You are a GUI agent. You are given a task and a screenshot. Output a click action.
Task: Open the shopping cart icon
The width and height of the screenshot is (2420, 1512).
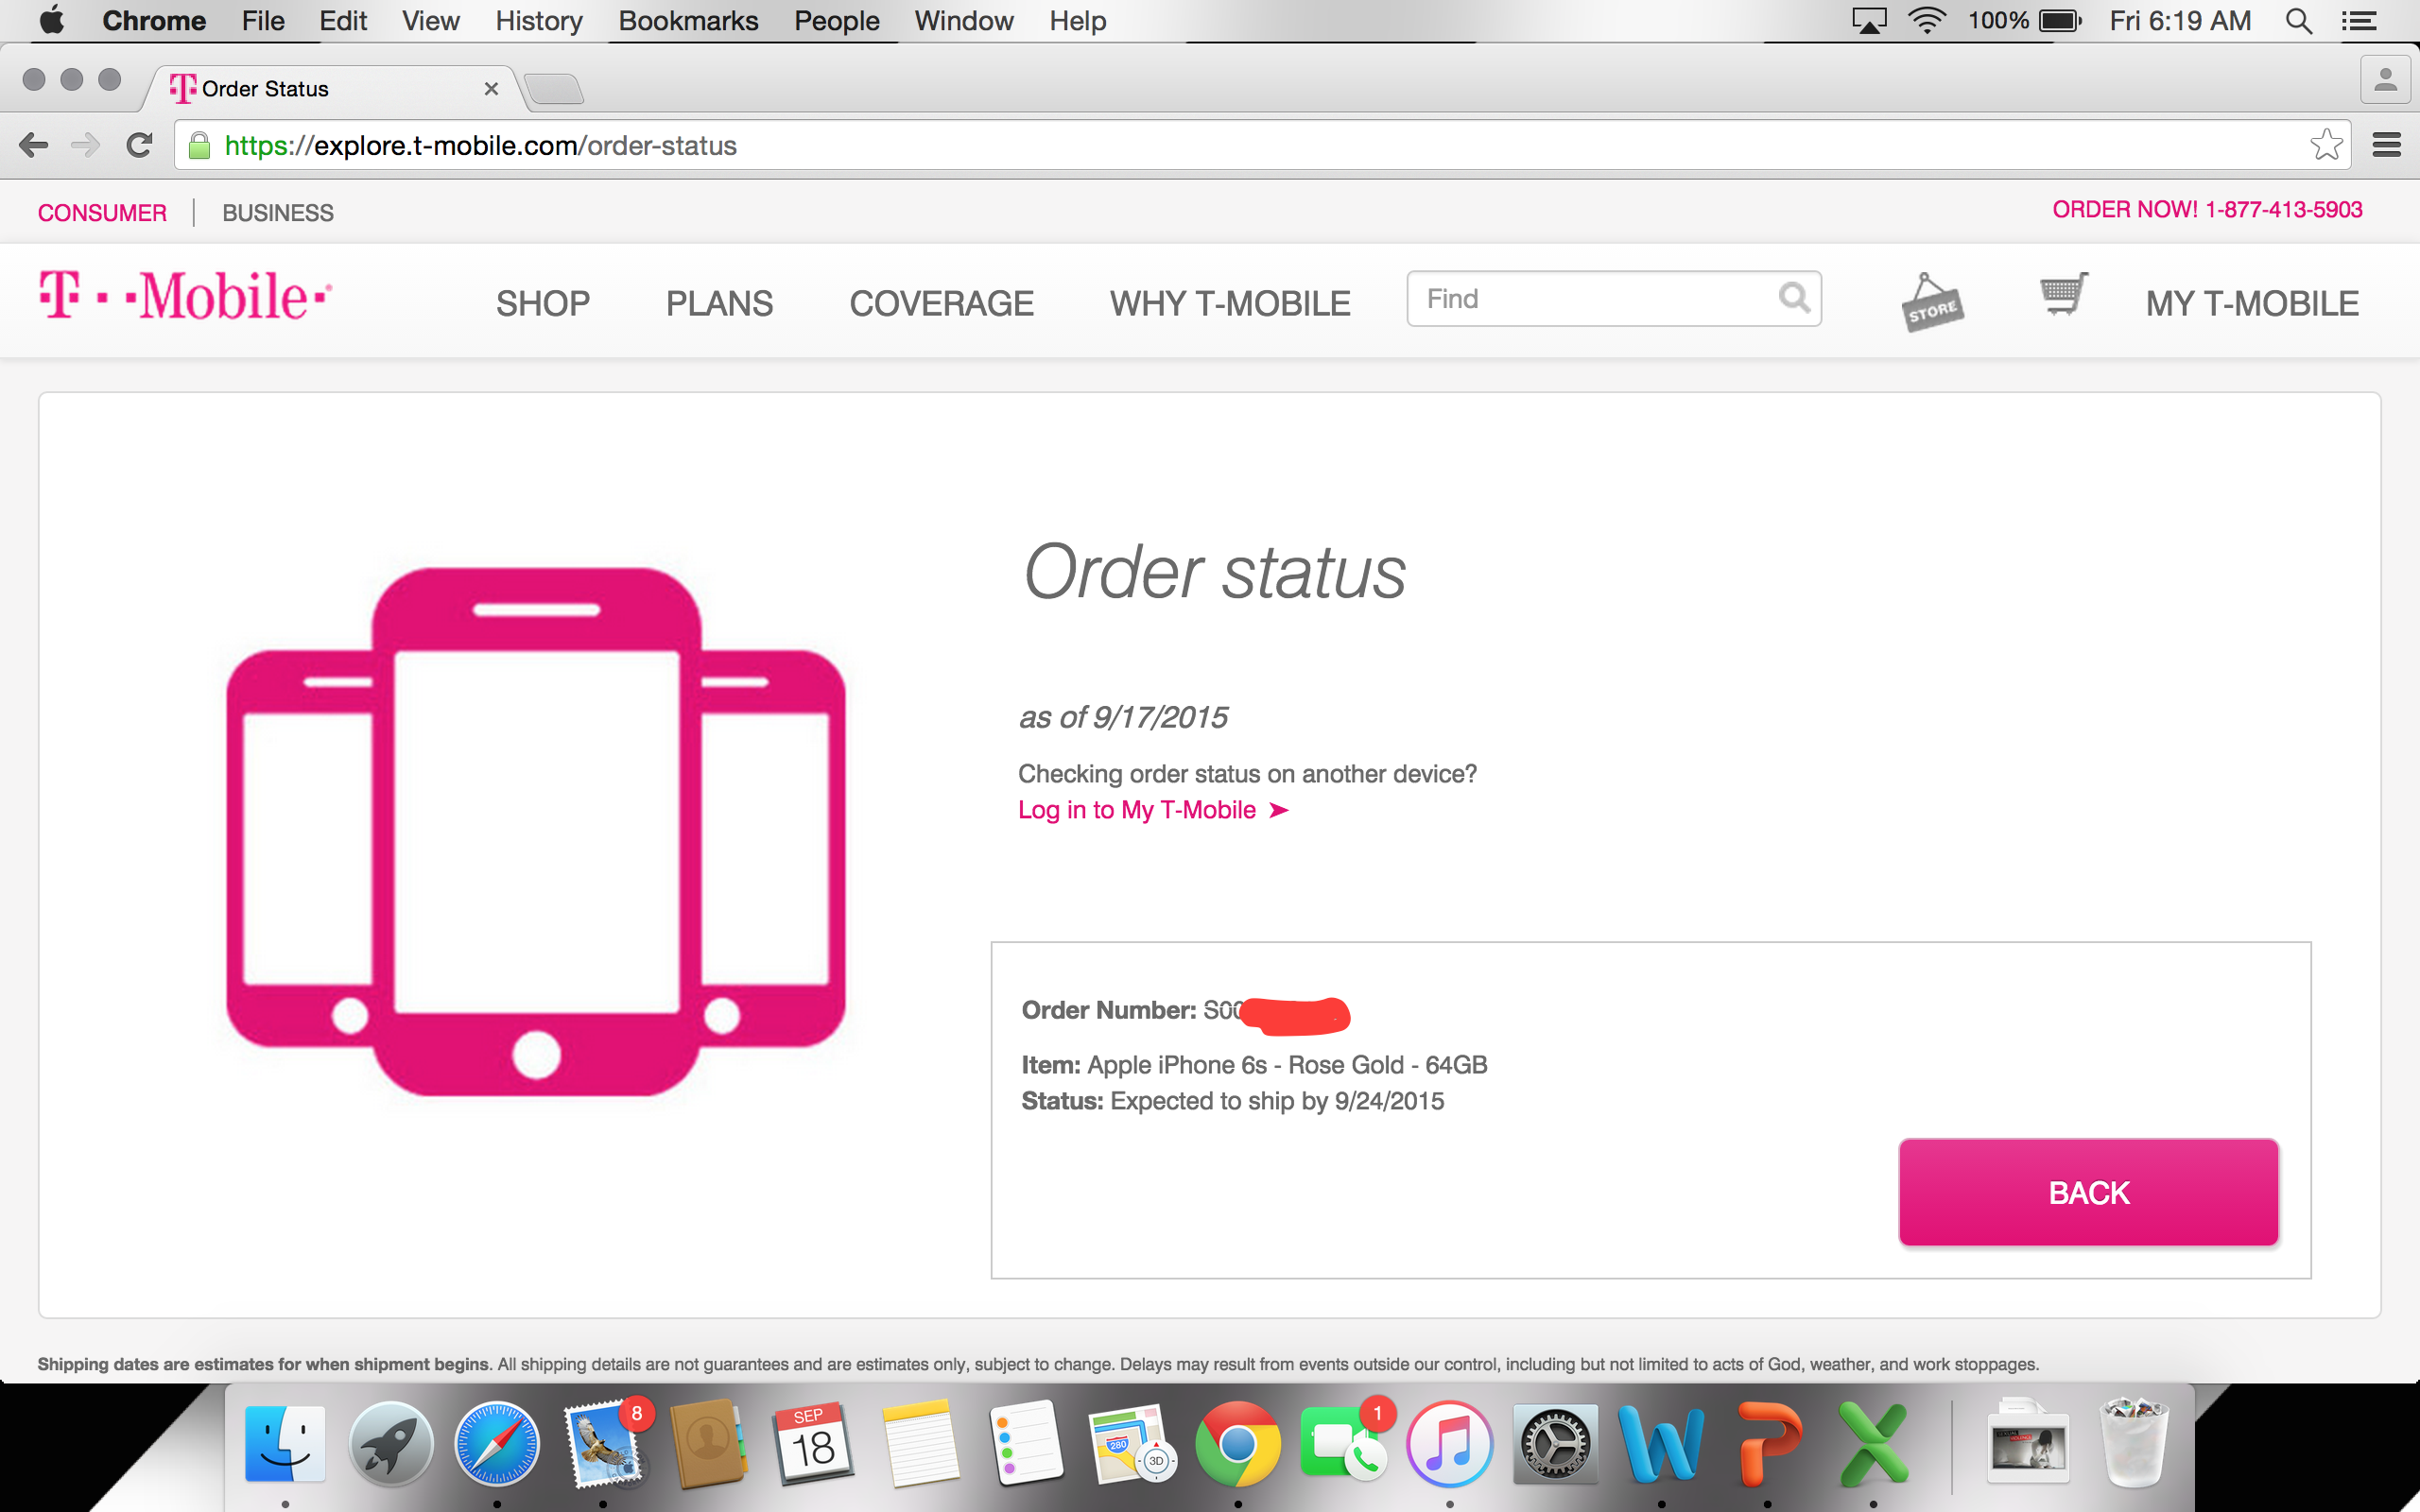point(2063,294)
